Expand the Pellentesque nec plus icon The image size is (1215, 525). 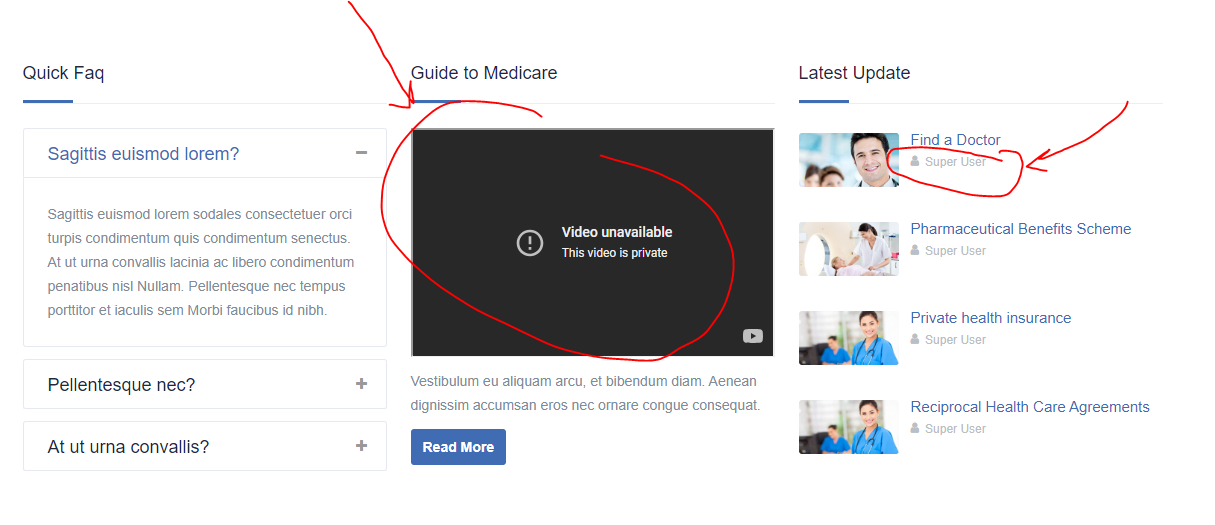pos(361,384)
